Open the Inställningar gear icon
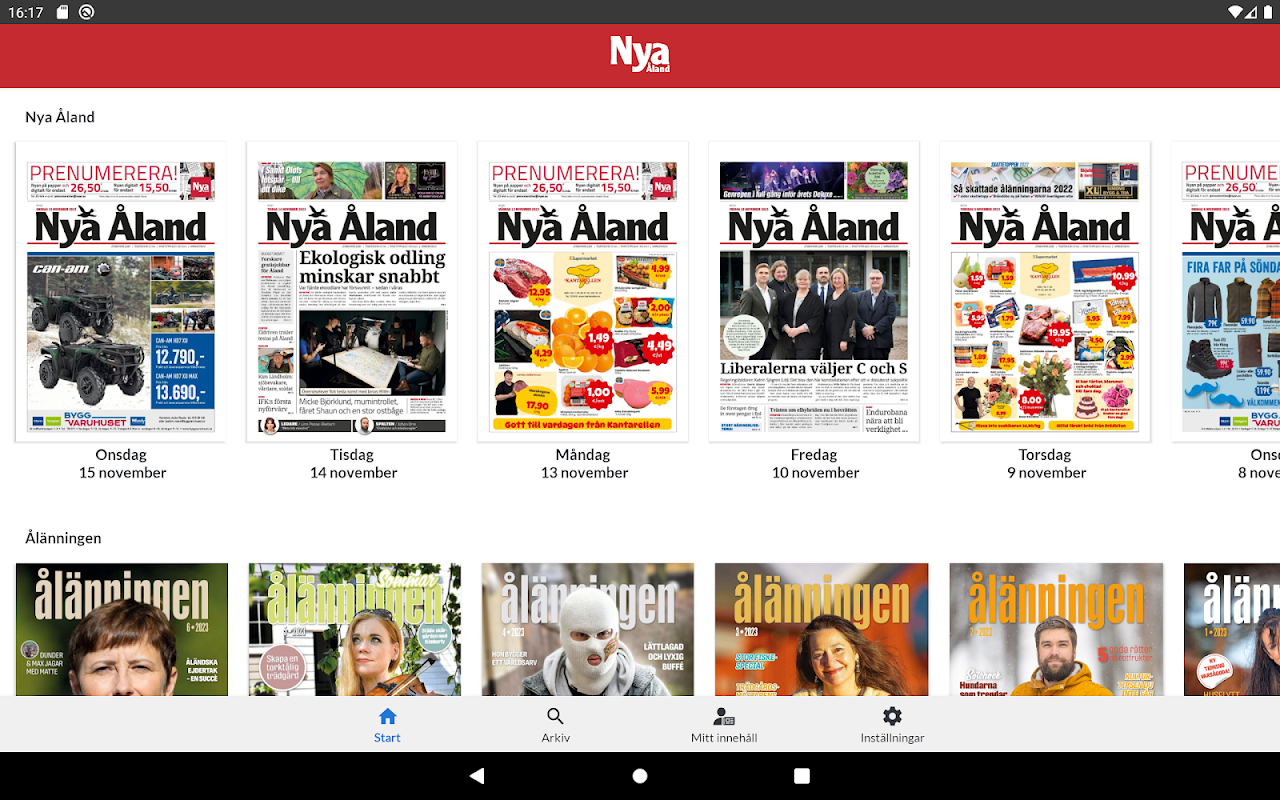The height and width of the screenshot is (800, 1280). 892,716
